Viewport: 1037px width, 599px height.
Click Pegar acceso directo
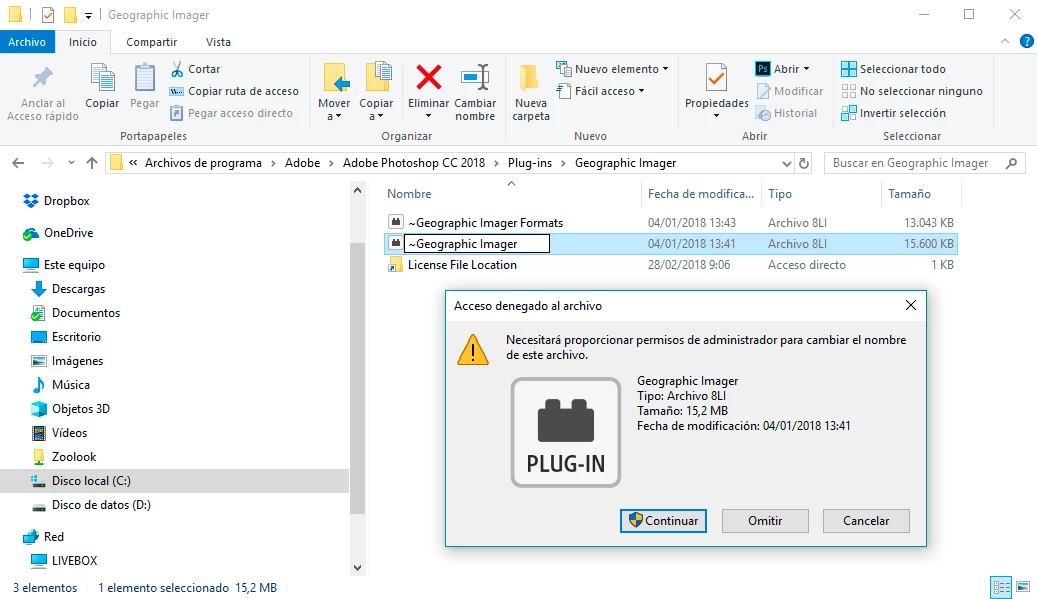(x=231, y=113)
